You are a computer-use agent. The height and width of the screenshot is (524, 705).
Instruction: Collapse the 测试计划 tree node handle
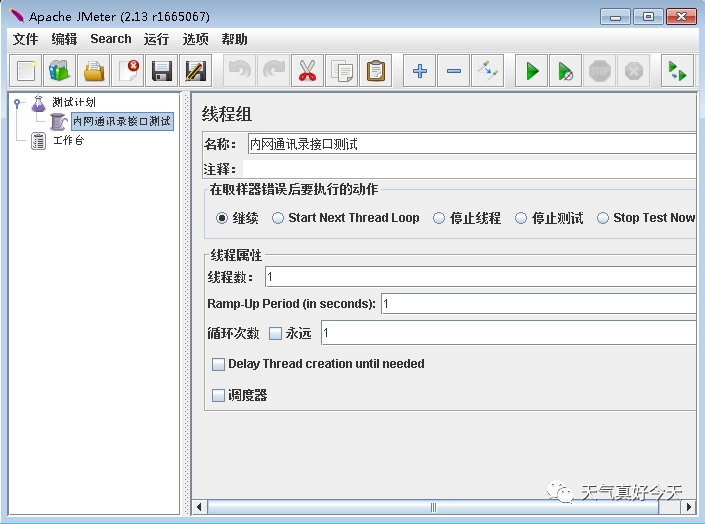click(x=17, y=103)
